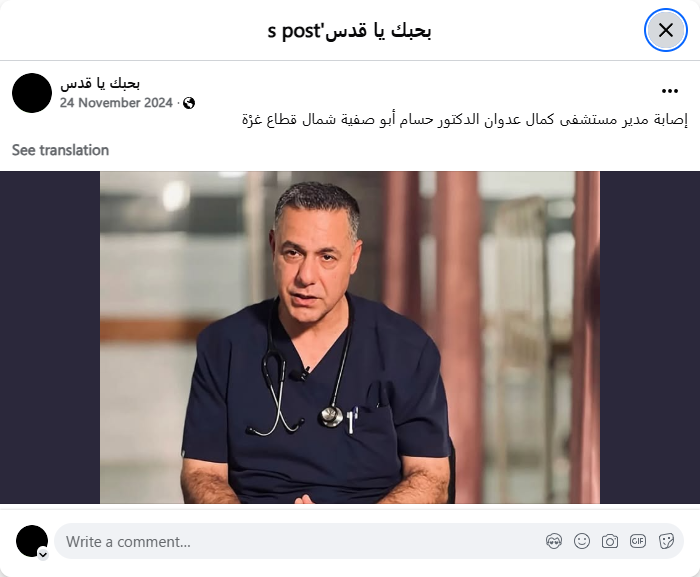Open the 24 November 2024 timestamp link
The width and height of the screenshot is (700, 577).
coord(116,103)
